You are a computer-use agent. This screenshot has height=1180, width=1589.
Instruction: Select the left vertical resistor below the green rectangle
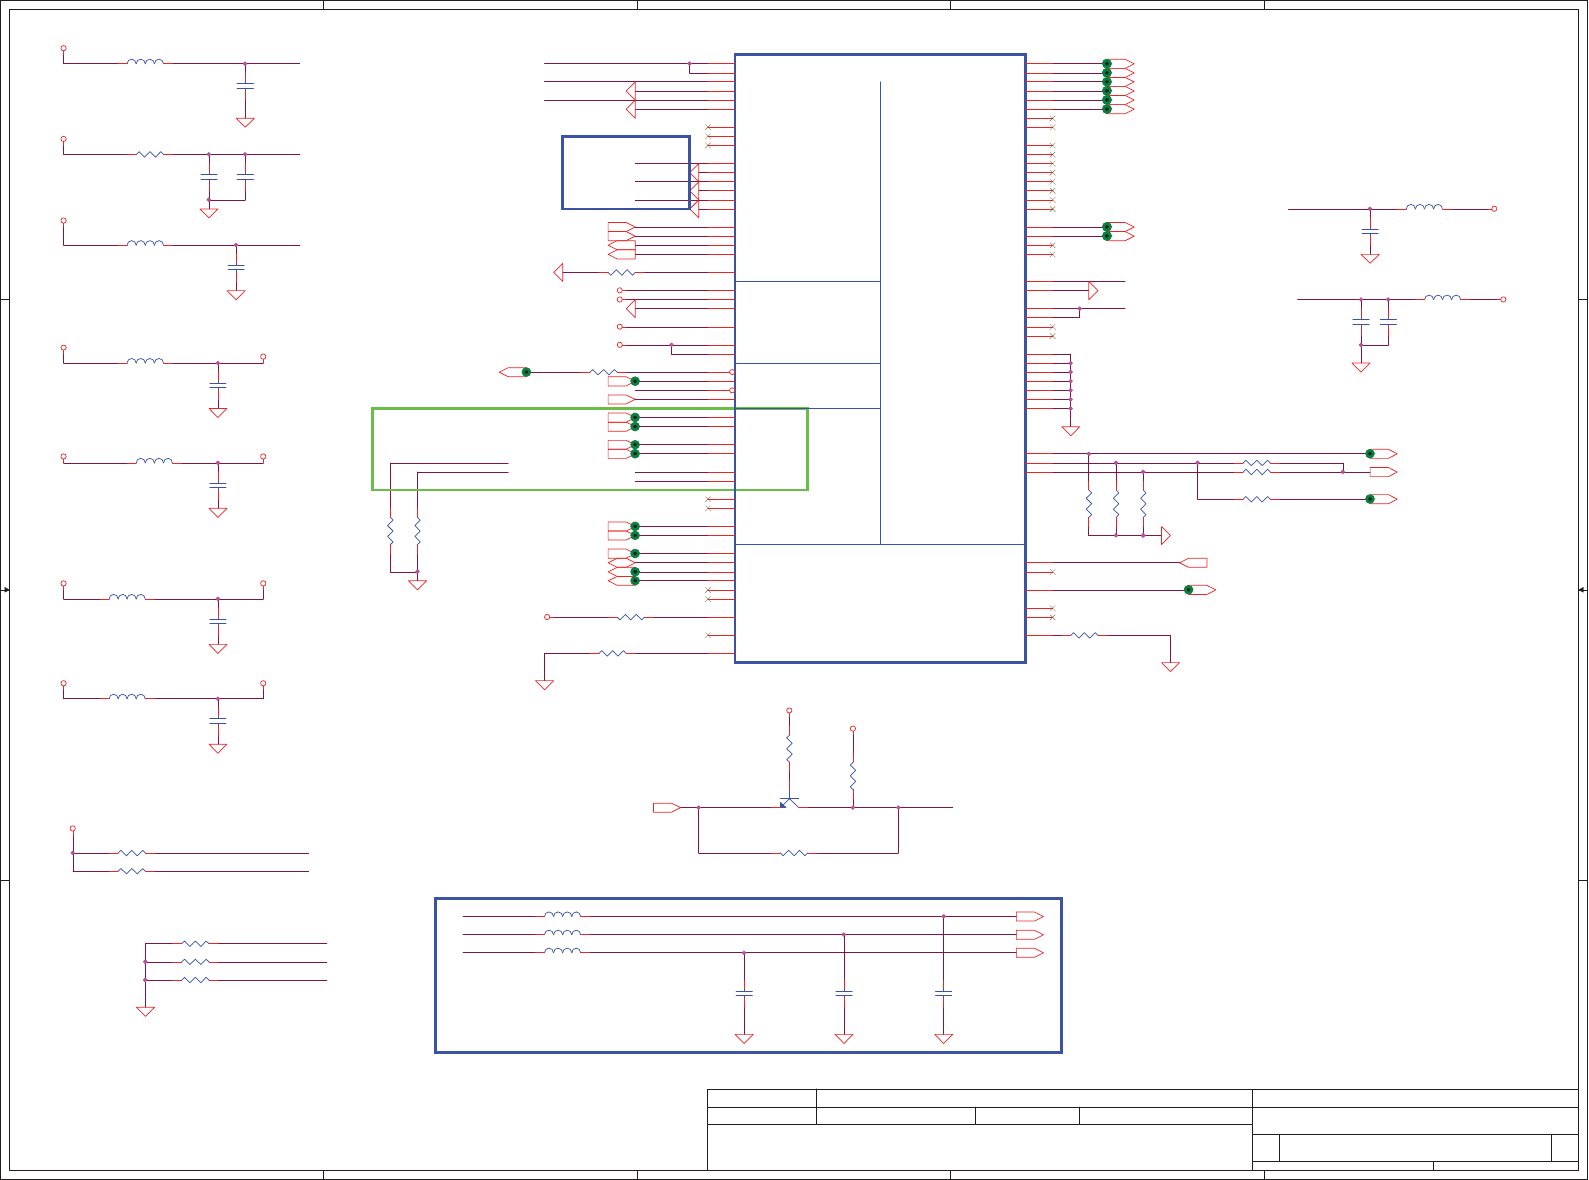pyautogui.click(x=391, y=531)
